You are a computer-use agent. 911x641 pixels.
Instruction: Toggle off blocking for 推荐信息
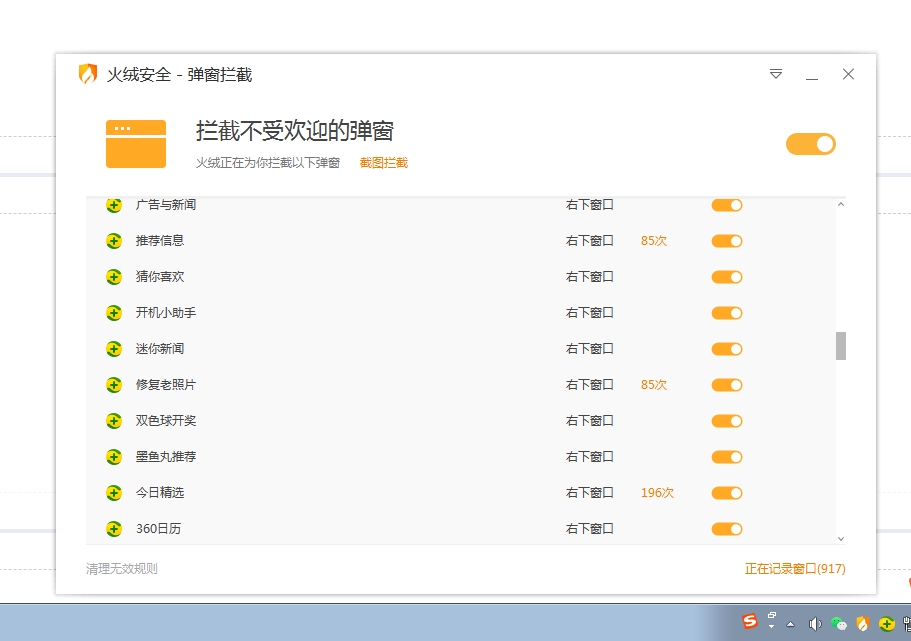[726, 241]
